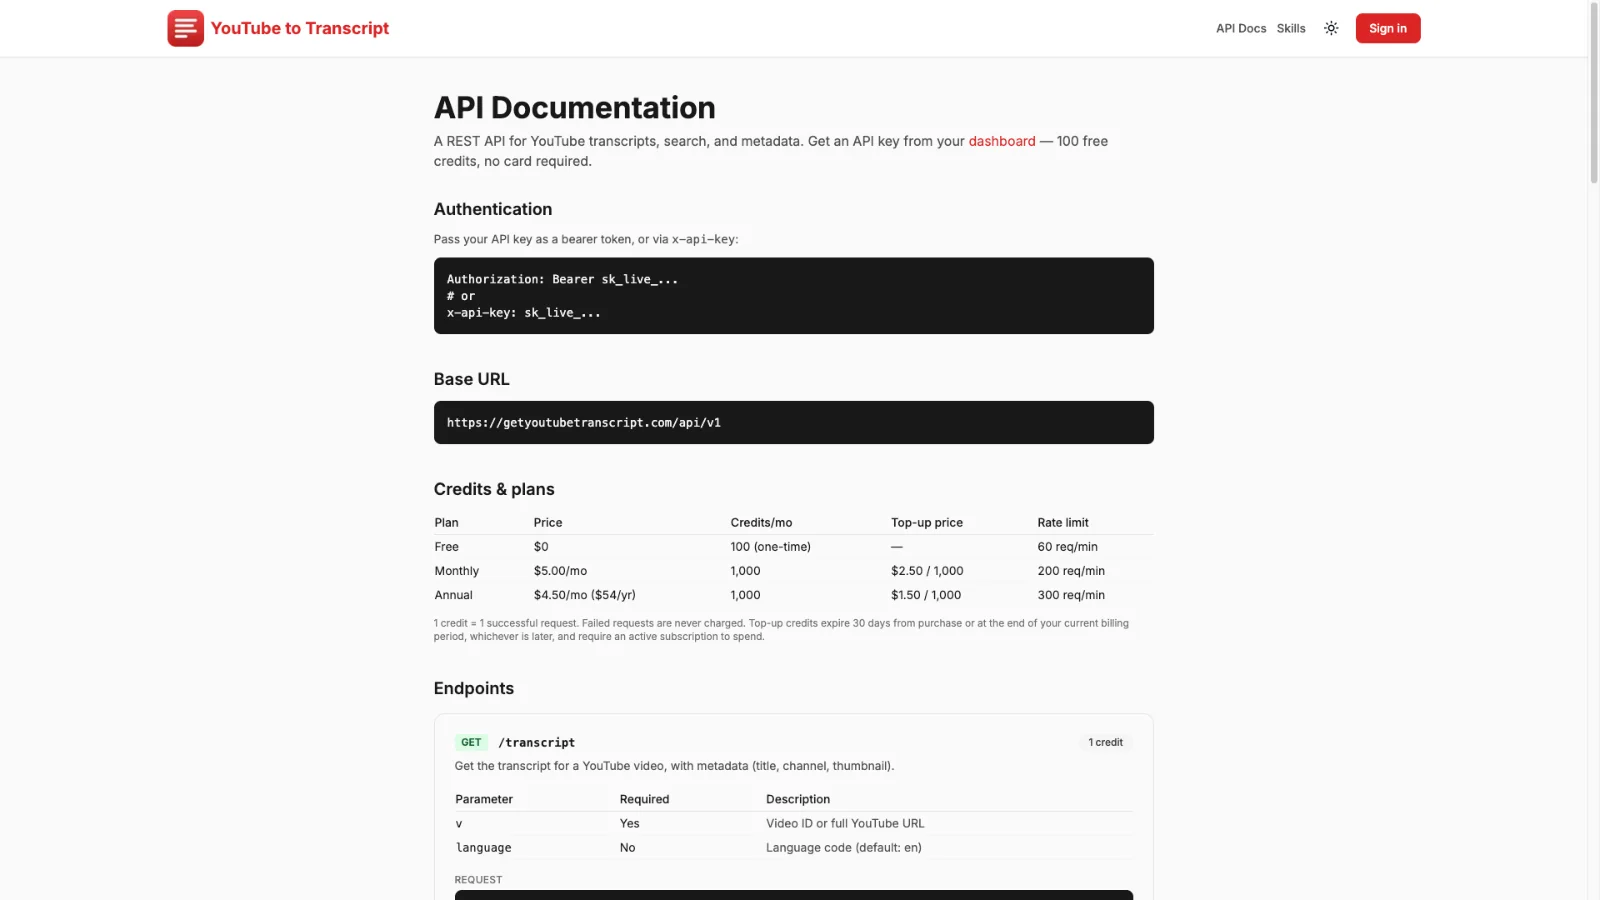Click the Endpoints section heading
The height and width of the screenshot is (900, 1600).
(x=474, y=688)
